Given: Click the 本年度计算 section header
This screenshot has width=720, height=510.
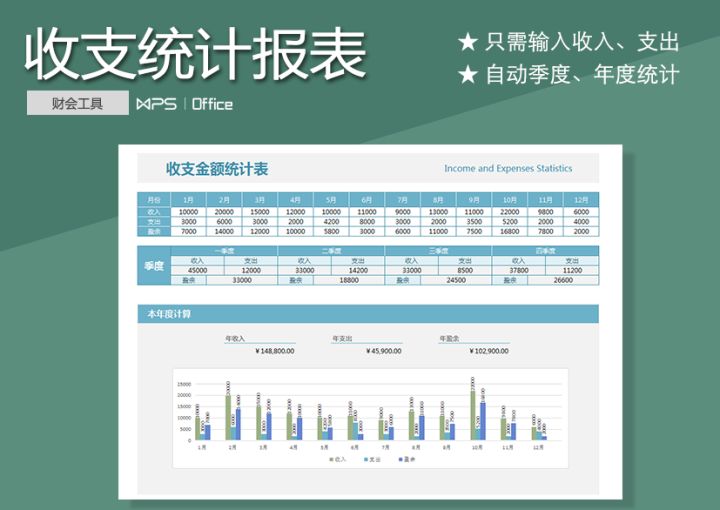Looking at the screenshot, I should 169,314.
